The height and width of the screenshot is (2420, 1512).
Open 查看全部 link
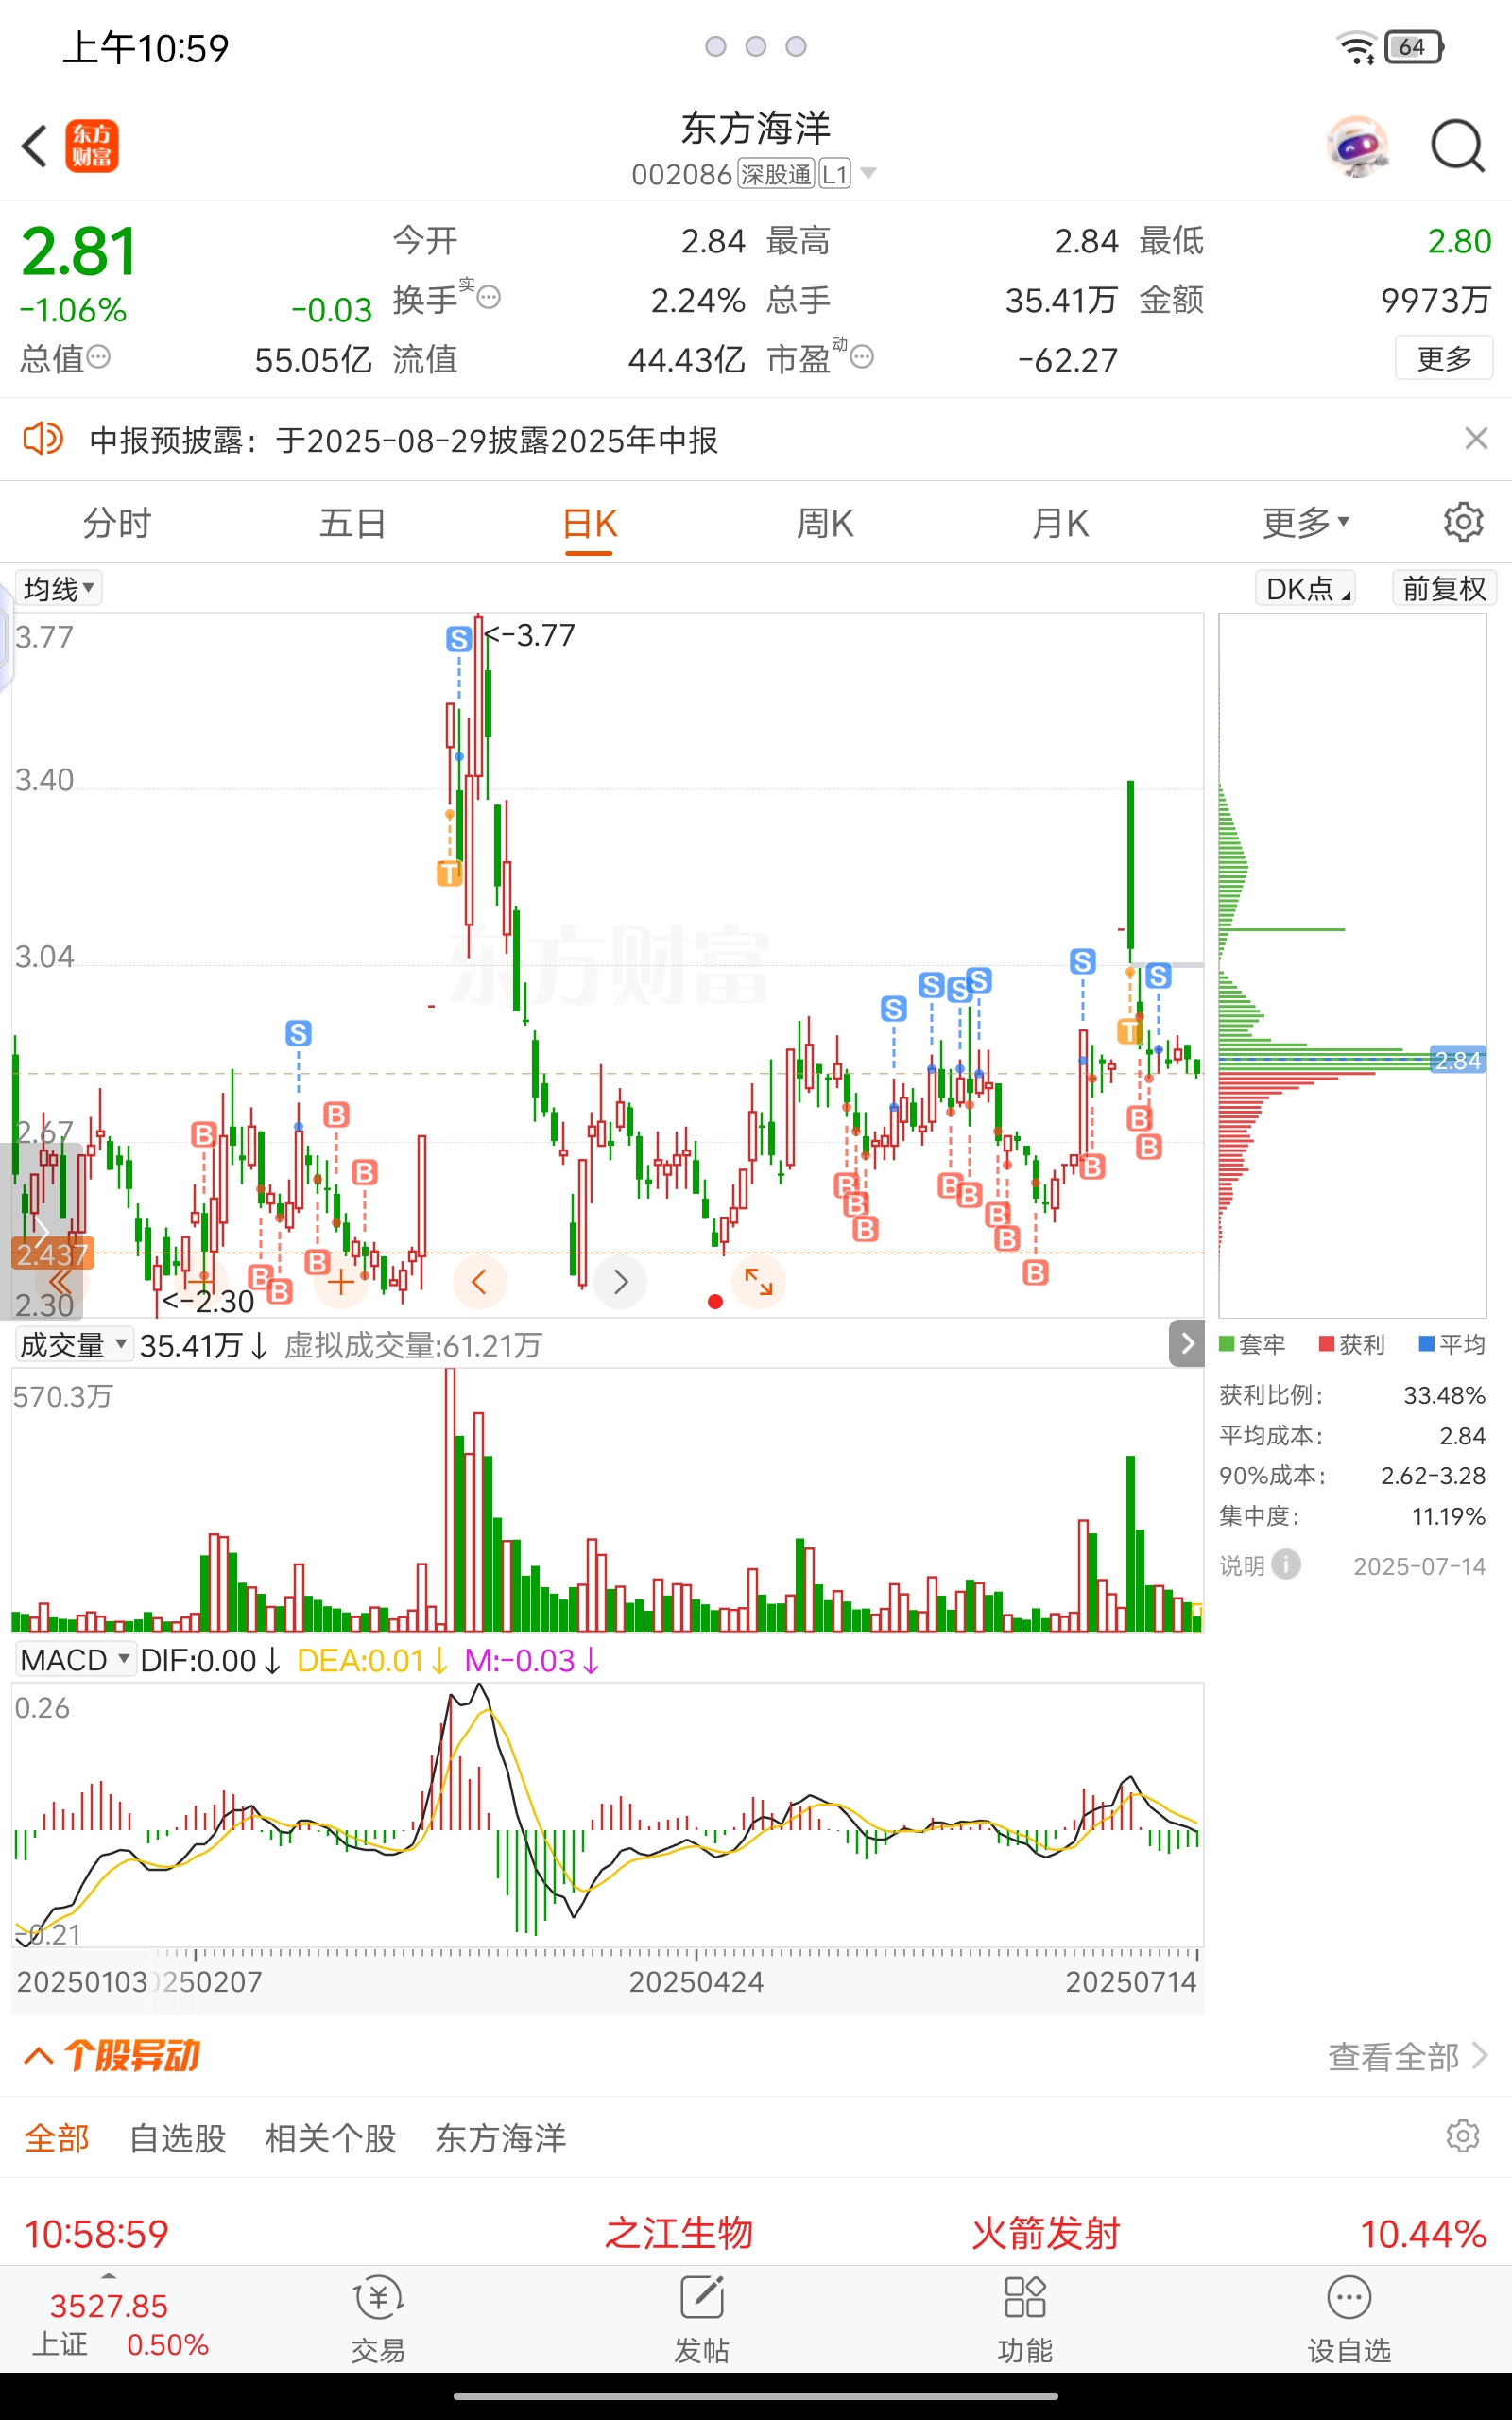click(1408, 2056)
